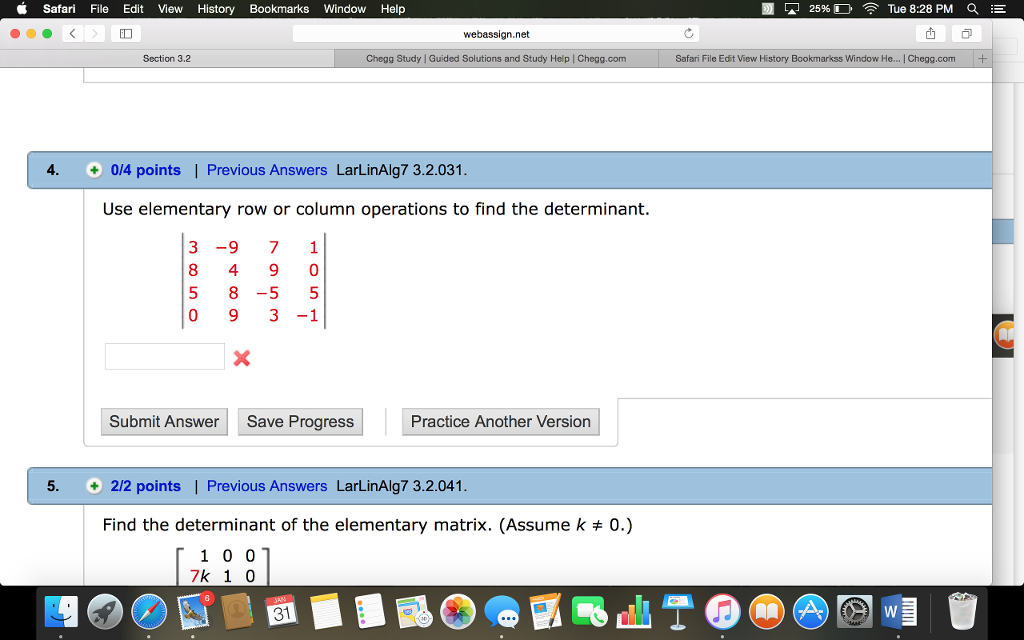Click Submit Answer for problem 4
This screenshot has width=1024, height=640.
[x=164, y=421]
